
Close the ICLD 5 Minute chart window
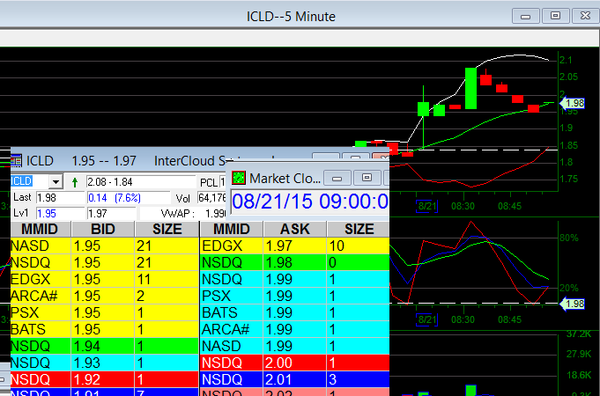(x=585, y=16)
